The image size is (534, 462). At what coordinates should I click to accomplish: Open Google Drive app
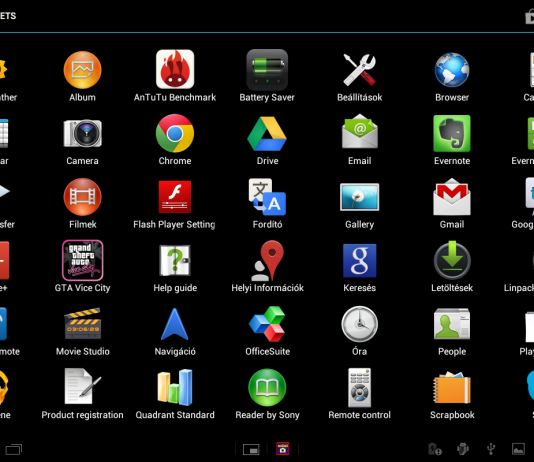coord(267,133)
